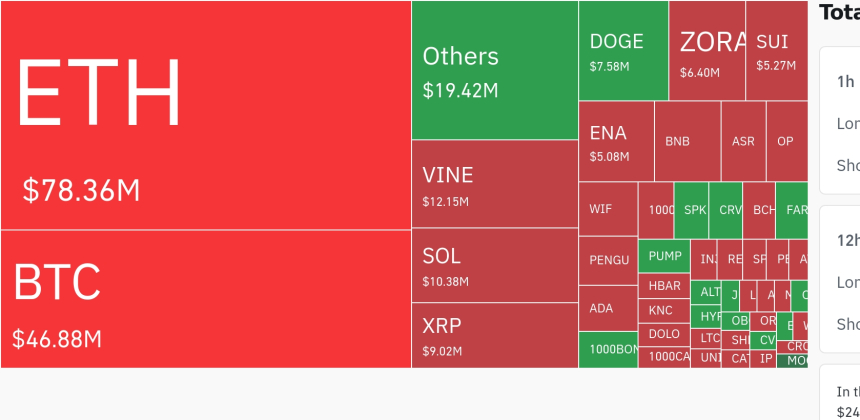The image size is (860, 420).
Task: Click the green CRV tile
Action: [x=725, y=210]
